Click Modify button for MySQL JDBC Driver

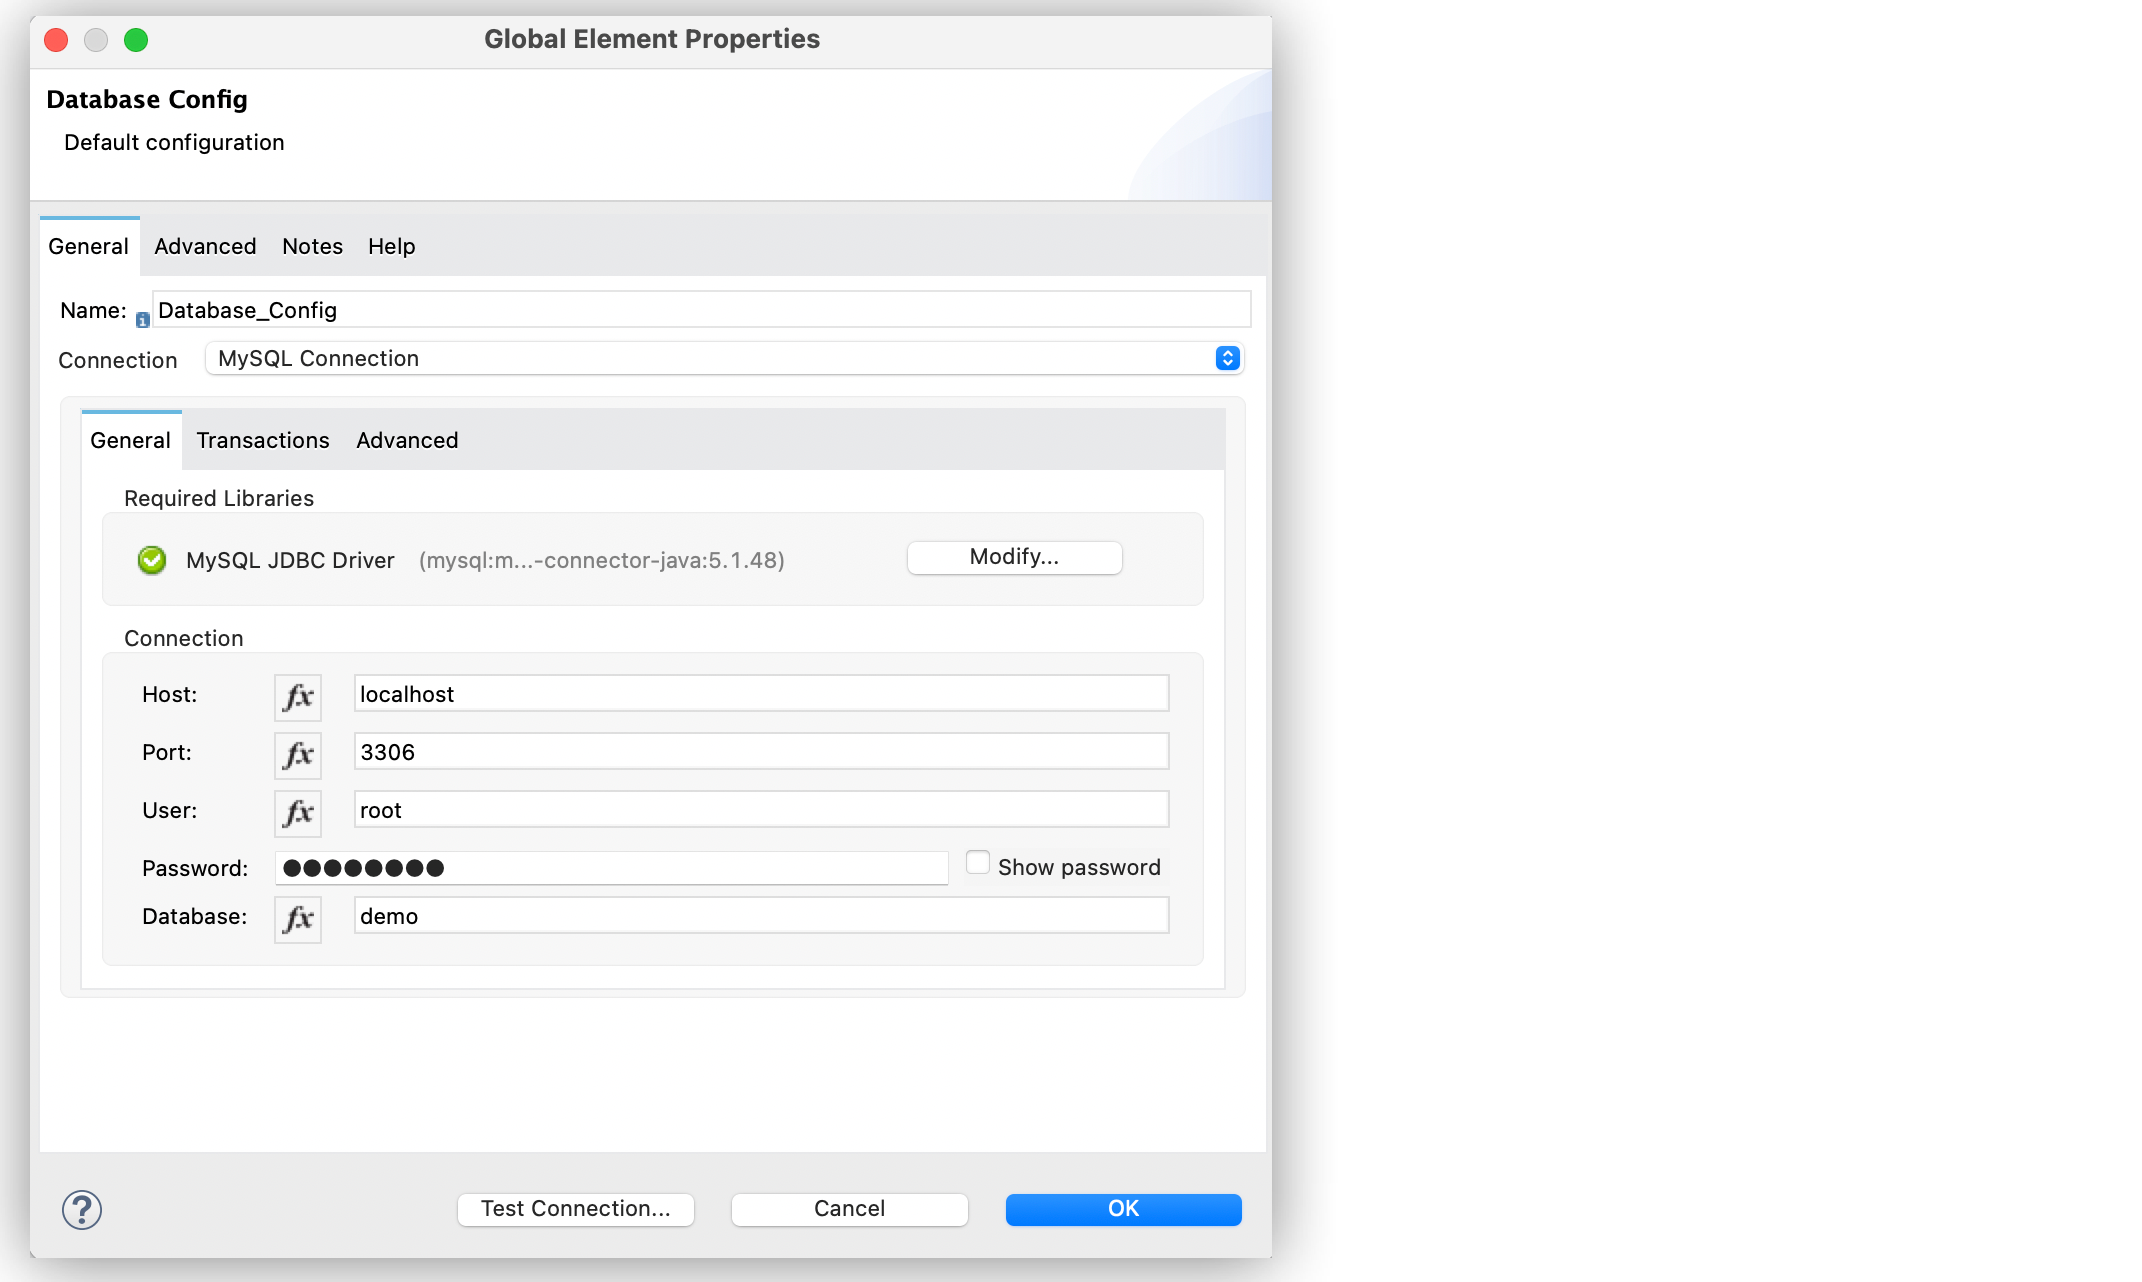click(1013, 556)
